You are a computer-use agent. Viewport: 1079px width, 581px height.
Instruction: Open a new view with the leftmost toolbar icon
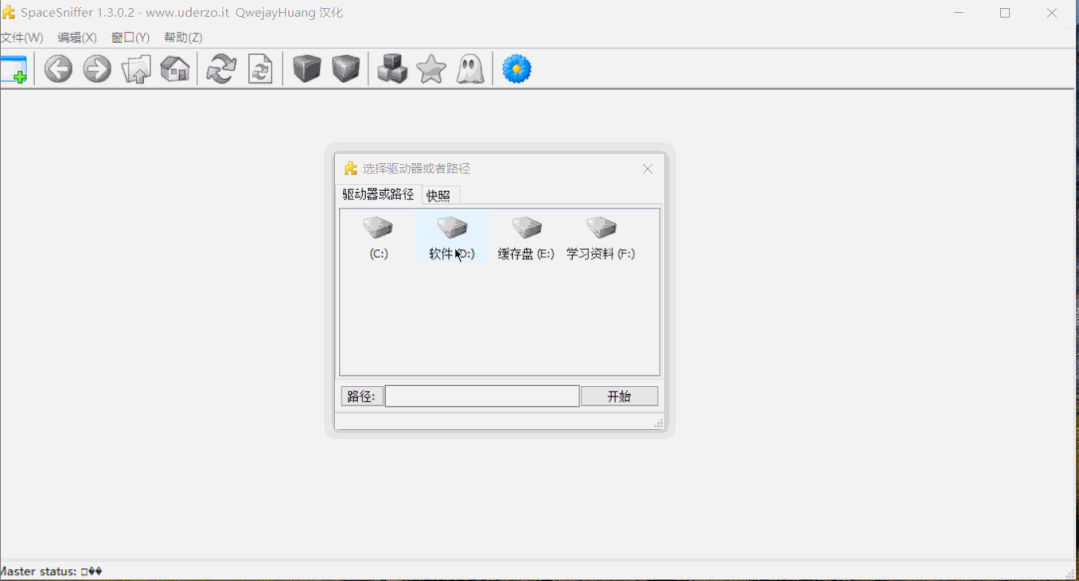(x=15, y=68)
